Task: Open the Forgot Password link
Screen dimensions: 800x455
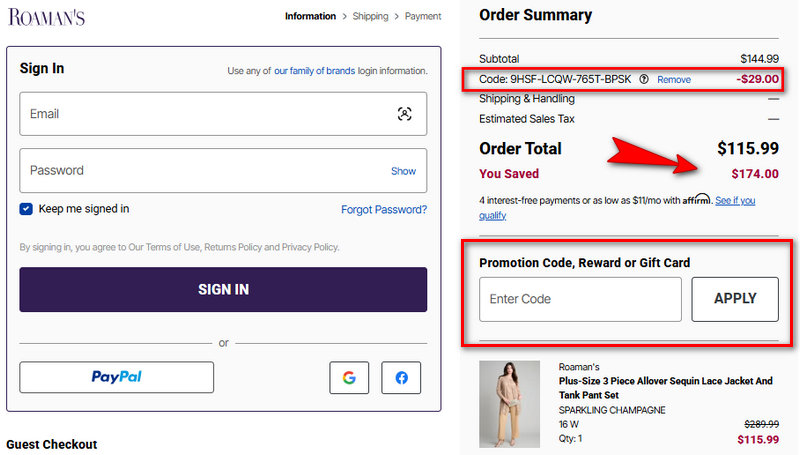Action: pos(384,210)
